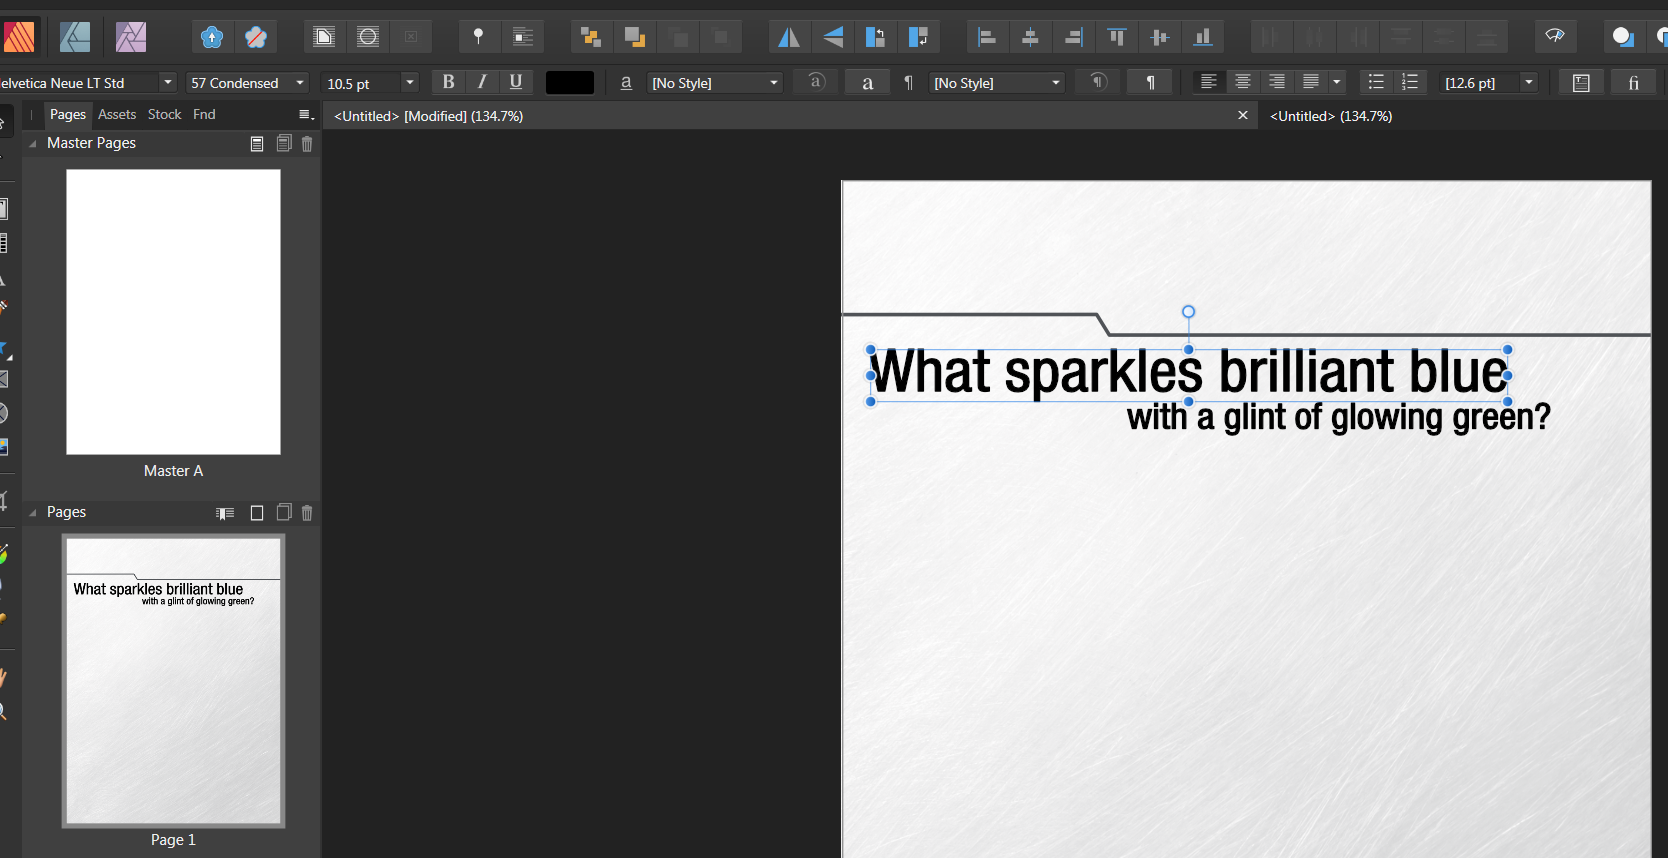Close the Untitled [Modified] document tab
Image resolution: width=1668 pixels, height=858 pixels.
coord(1243,115)
